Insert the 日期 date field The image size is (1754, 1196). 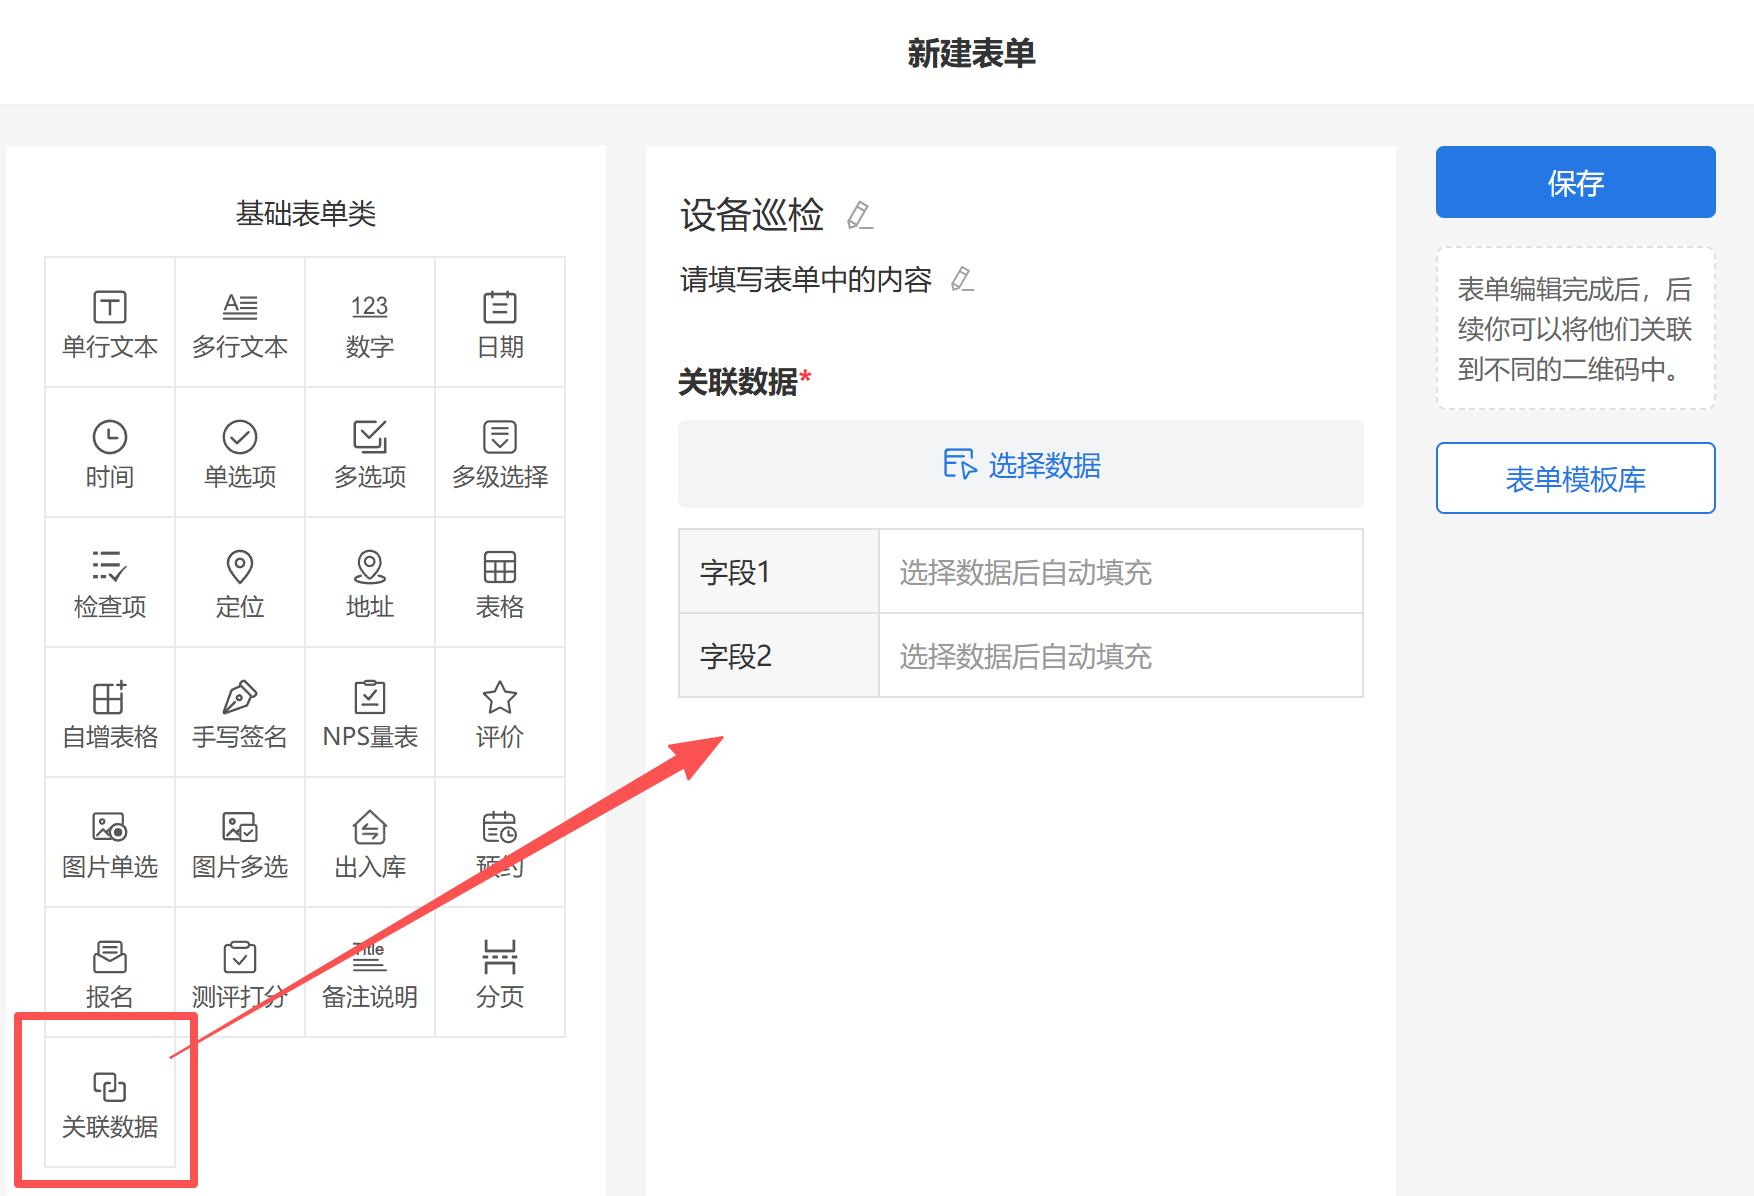click(x=500, y=322)
